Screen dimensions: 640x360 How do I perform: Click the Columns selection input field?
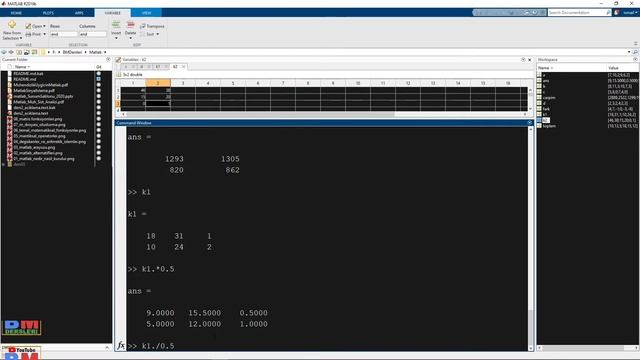coord(93,34)
